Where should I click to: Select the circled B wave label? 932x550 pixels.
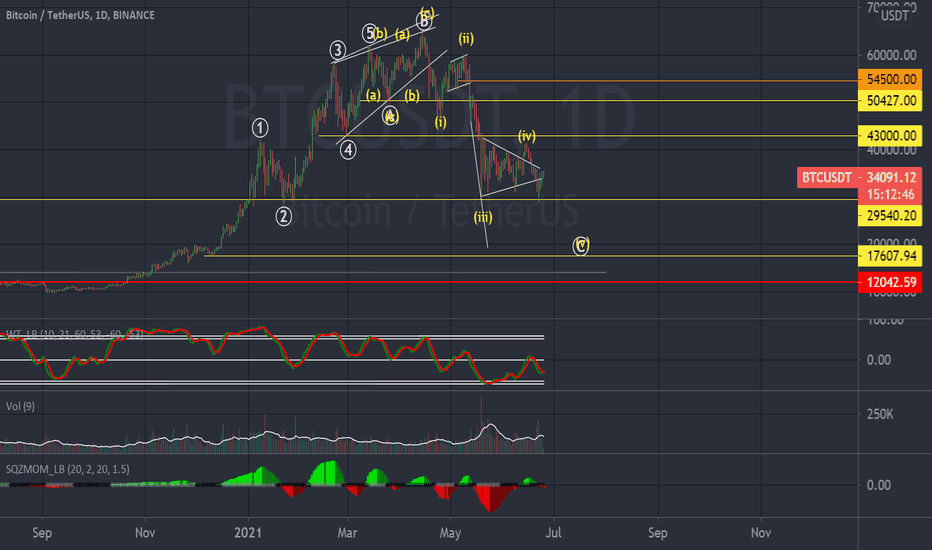coord(424,22)
